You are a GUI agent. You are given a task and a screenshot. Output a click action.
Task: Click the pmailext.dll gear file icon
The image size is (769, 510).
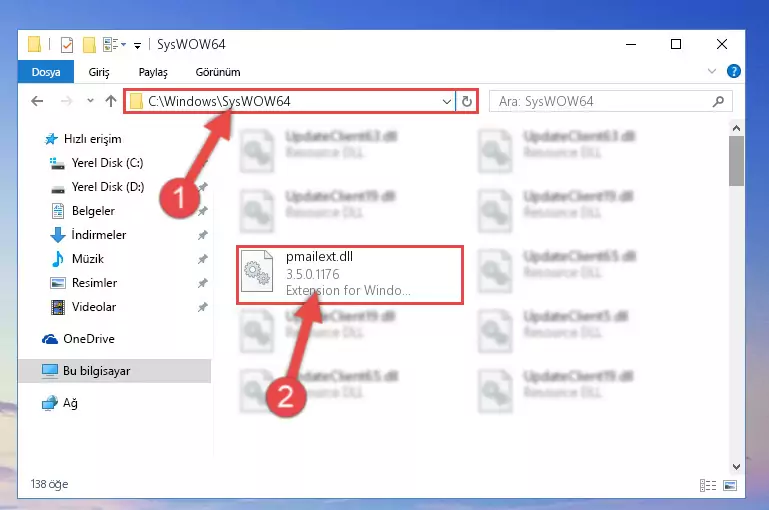tap(257, 271)
